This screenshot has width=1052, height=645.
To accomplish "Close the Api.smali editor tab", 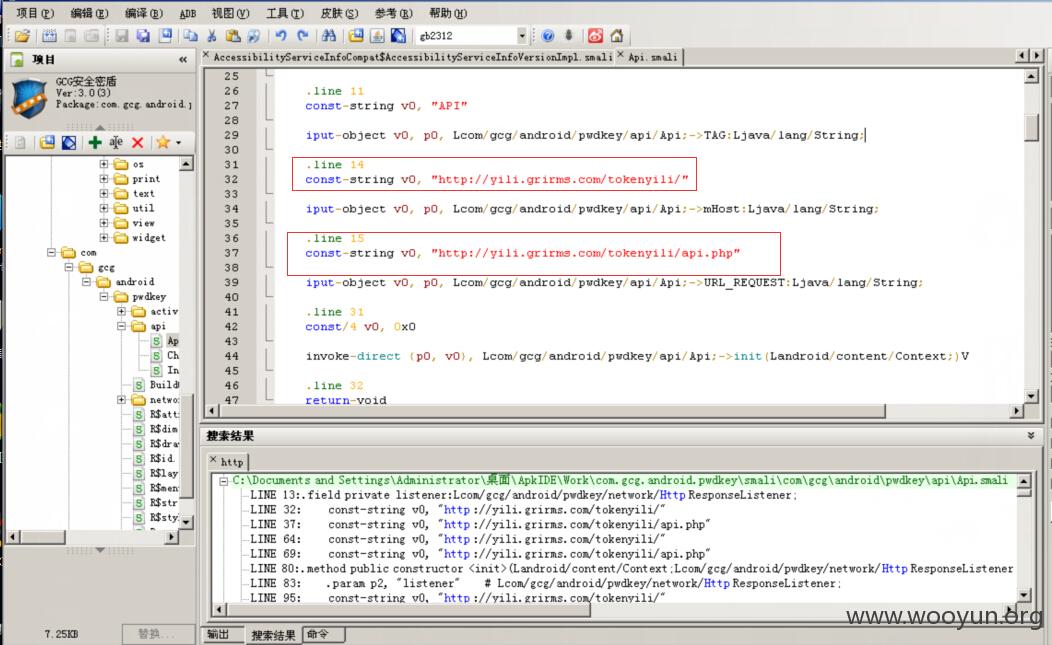I will [621, 55].
